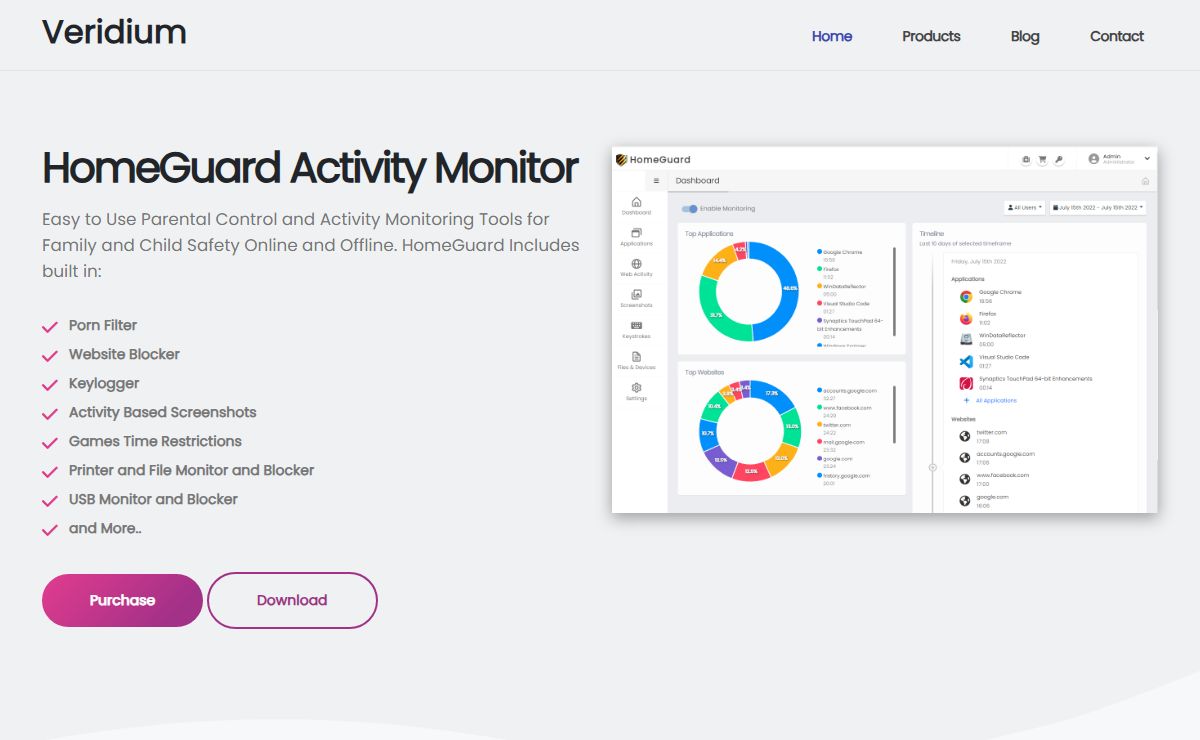Click the "Website Blocker" feature text
Screen dimensions: 1200x740
tap(124, 354)
